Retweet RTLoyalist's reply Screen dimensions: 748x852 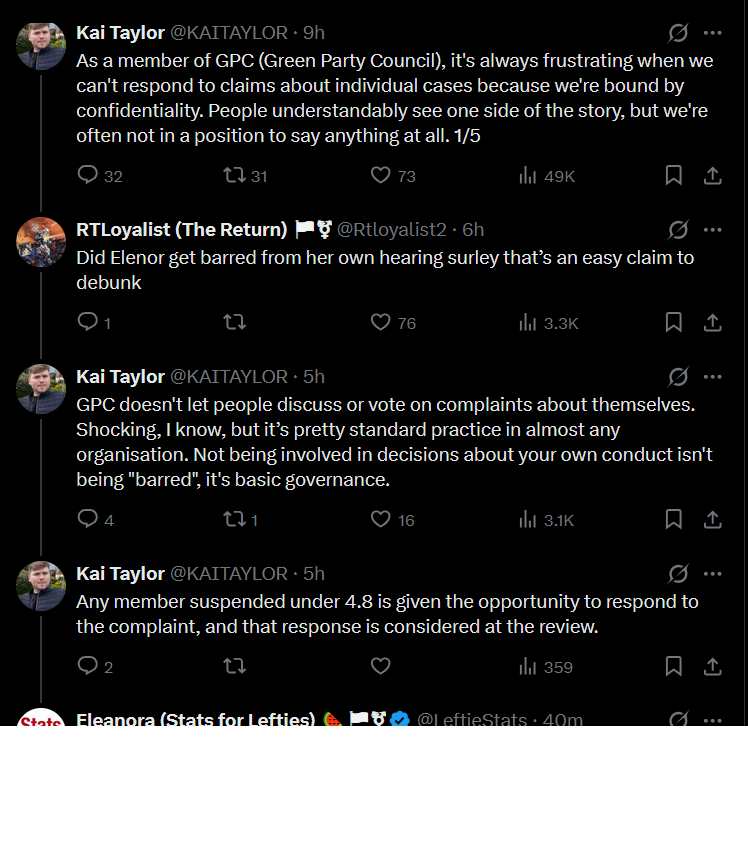235,322
